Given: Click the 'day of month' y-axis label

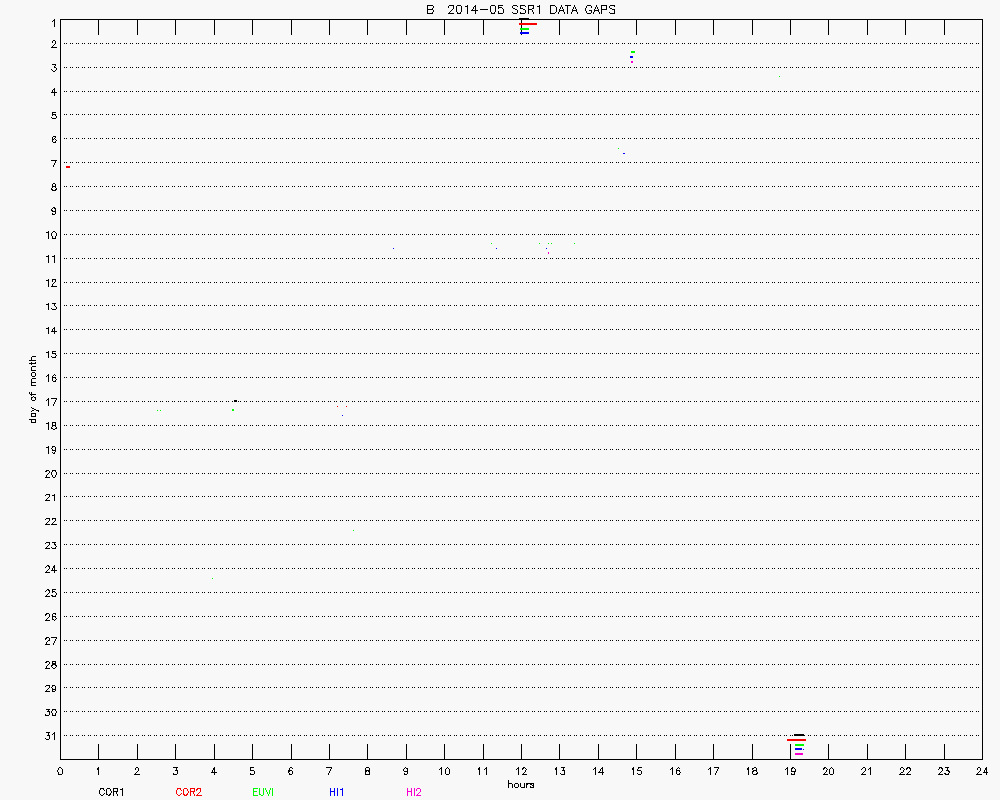Looking at the screenshot, I should 33,389.
